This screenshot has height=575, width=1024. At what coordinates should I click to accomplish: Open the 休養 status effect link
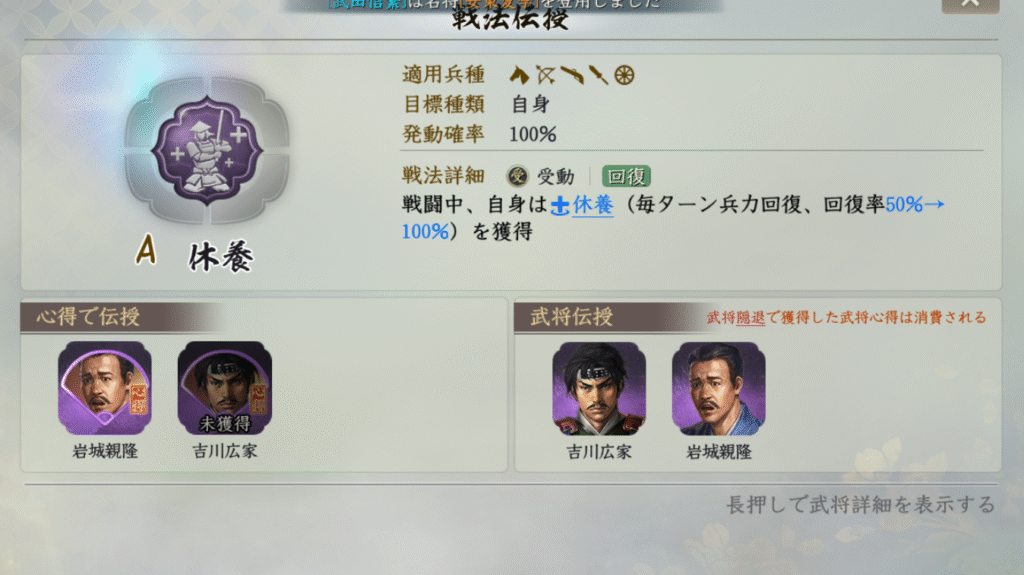point(593,205)
